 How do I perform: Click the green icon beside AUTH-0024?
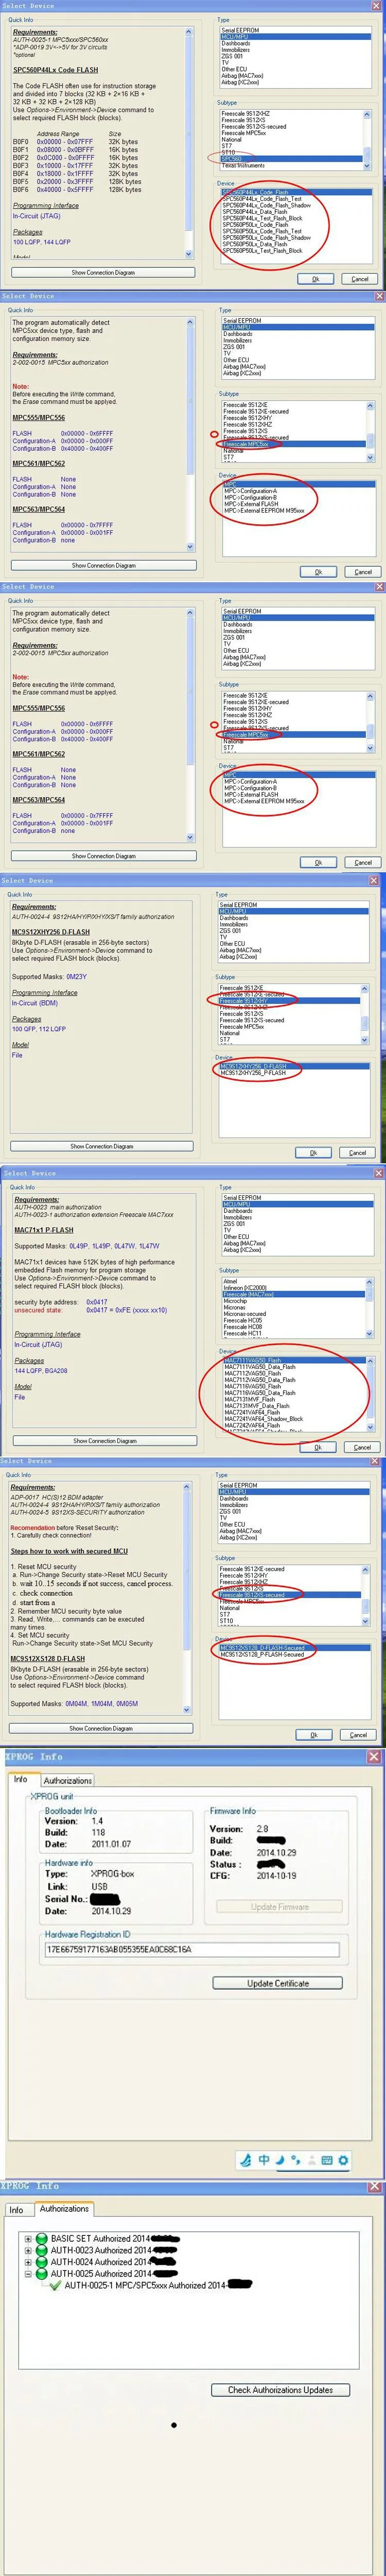coord(42,2262)
